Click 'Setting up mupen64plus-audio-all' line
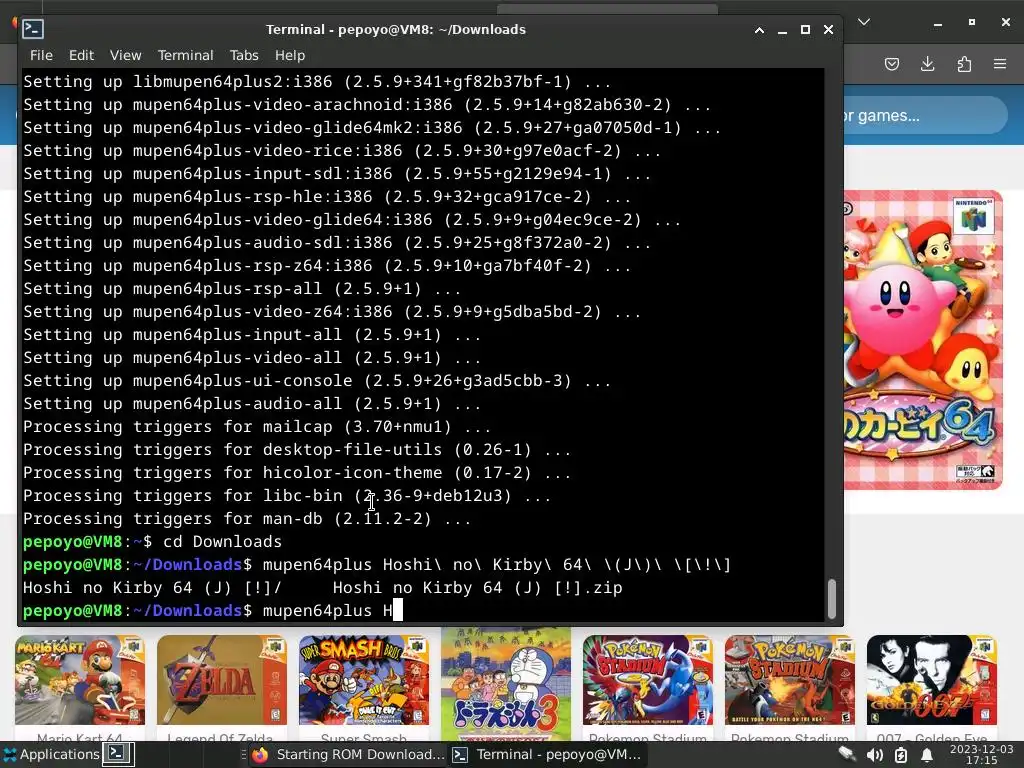 click(x=252, y=404)
